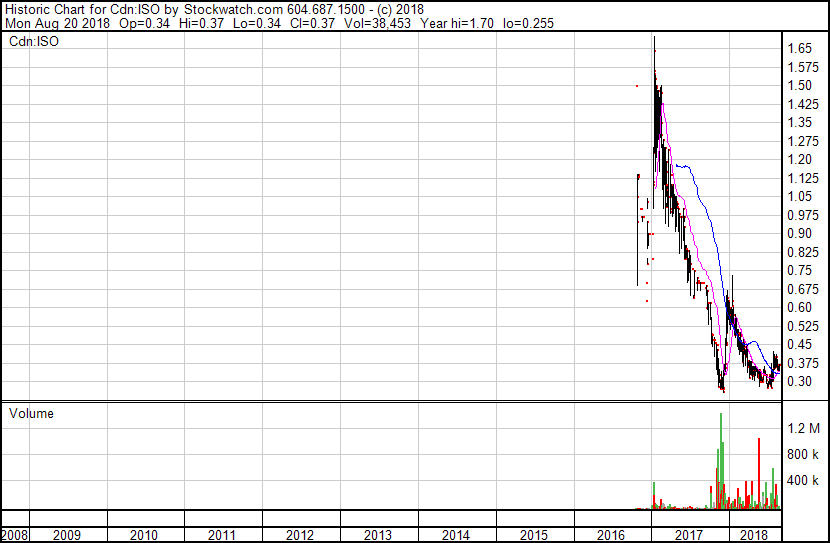The width and height of the screenshot is (830, 543).
Task: Select the 2017 year marker on the time axis
Action: click(x=689, y=535)
